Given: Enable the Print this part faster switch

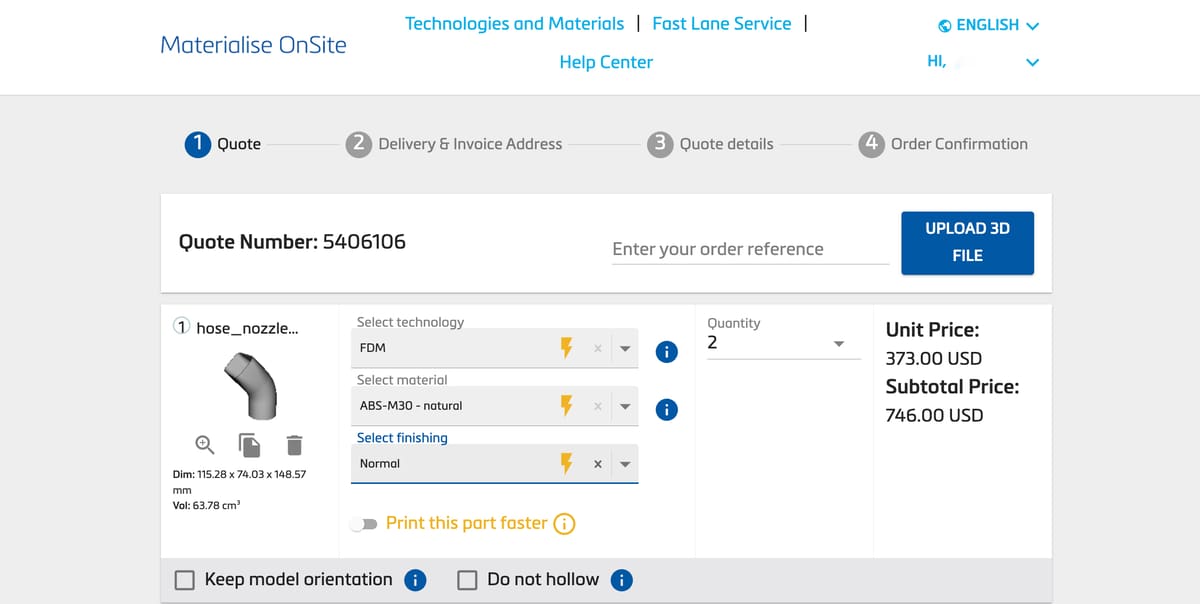Looking at the screenshot, I should (362, 524).
